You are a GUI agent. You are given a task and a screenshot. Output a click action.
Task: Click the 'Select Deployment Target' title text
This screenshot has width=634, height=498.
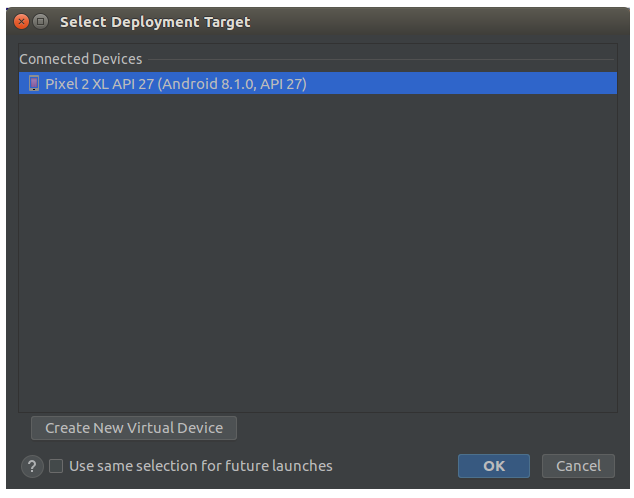tap(155, 21)
